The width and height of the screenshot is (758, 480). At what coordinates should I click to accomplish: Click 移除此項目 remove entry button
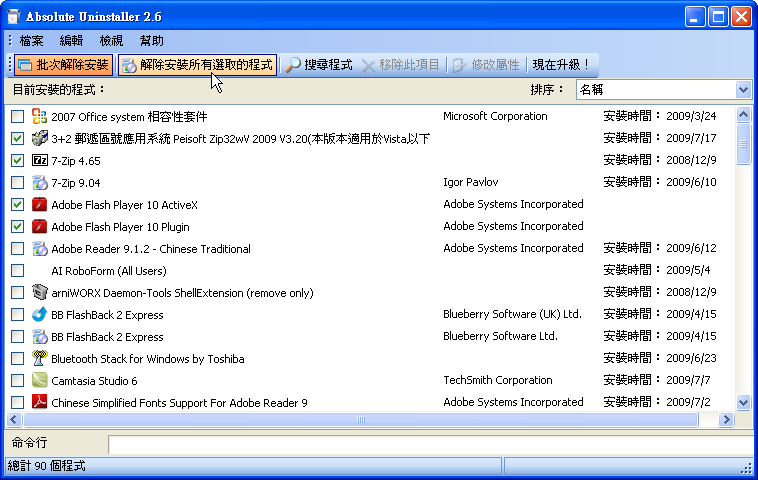pos(400,65)
